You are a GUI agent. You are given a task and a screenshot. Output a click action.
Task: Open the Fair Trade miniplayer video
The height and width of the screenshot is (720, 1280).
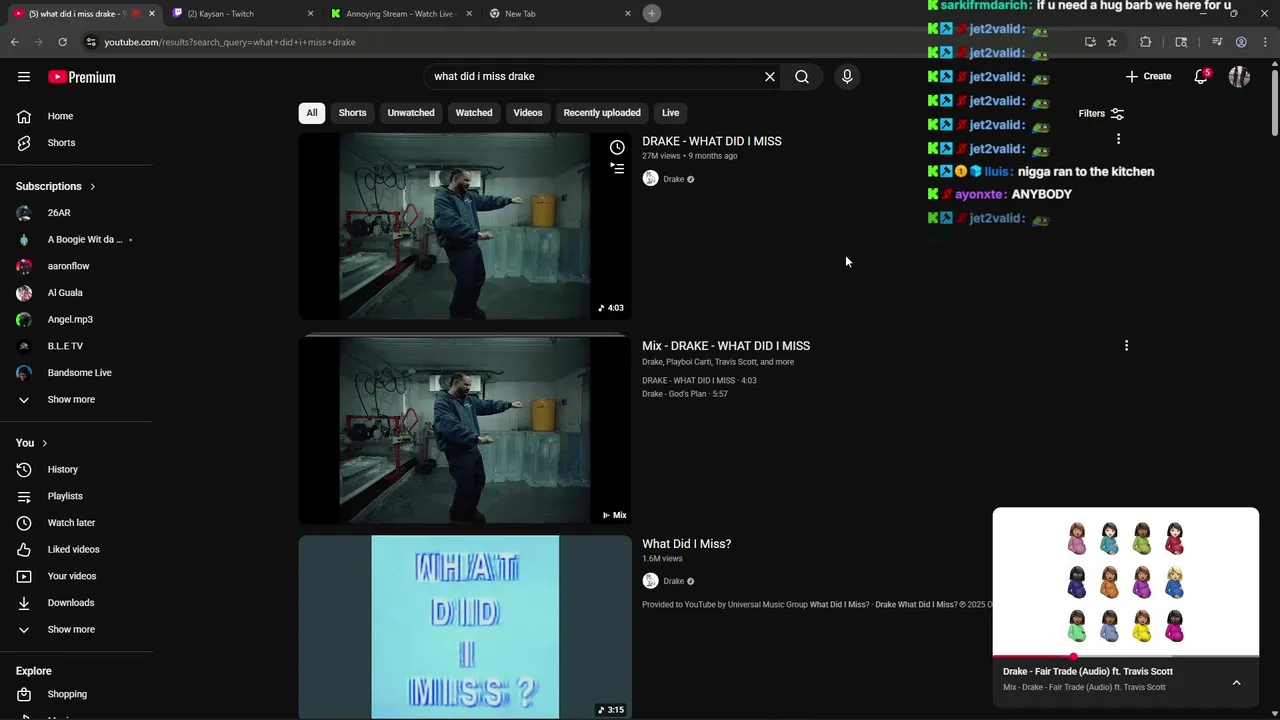(x=1126, y=583)
